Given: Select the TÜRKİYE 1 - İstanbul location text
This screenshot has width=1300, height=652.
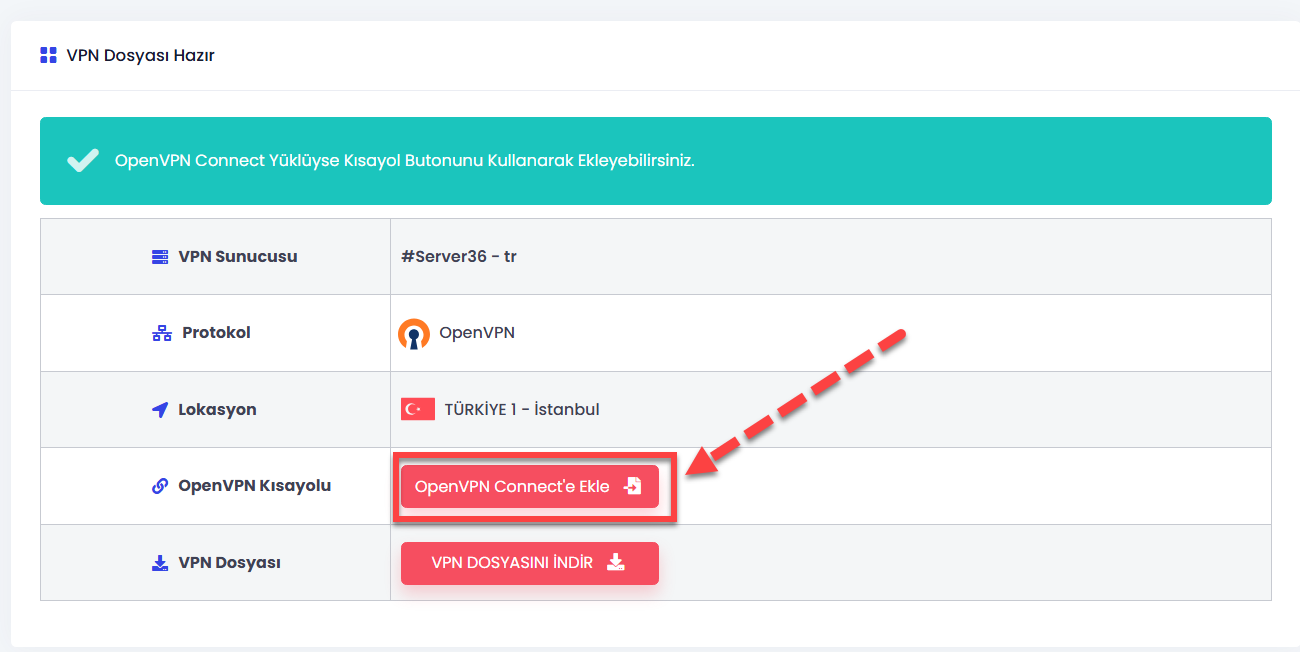Looking at the screenshot, I should [522, 409].
